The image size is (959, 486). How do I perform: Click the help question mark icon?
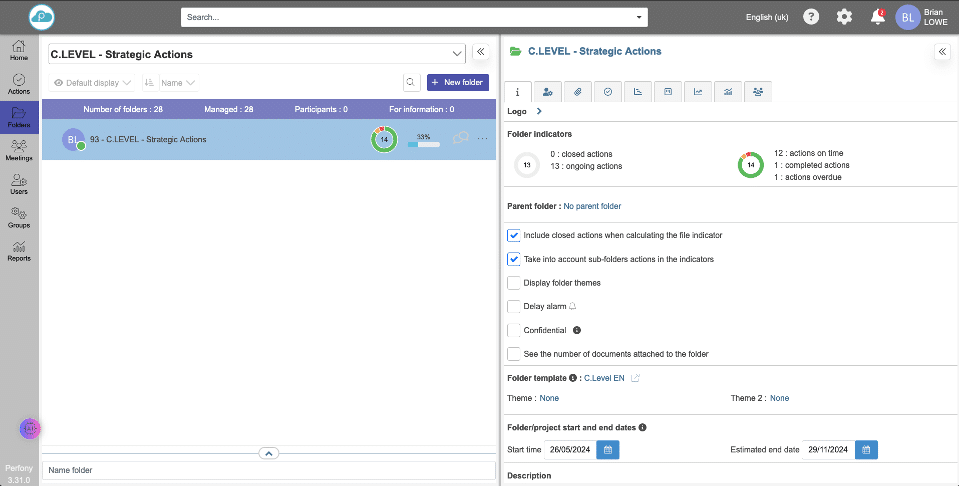(811, 17)
